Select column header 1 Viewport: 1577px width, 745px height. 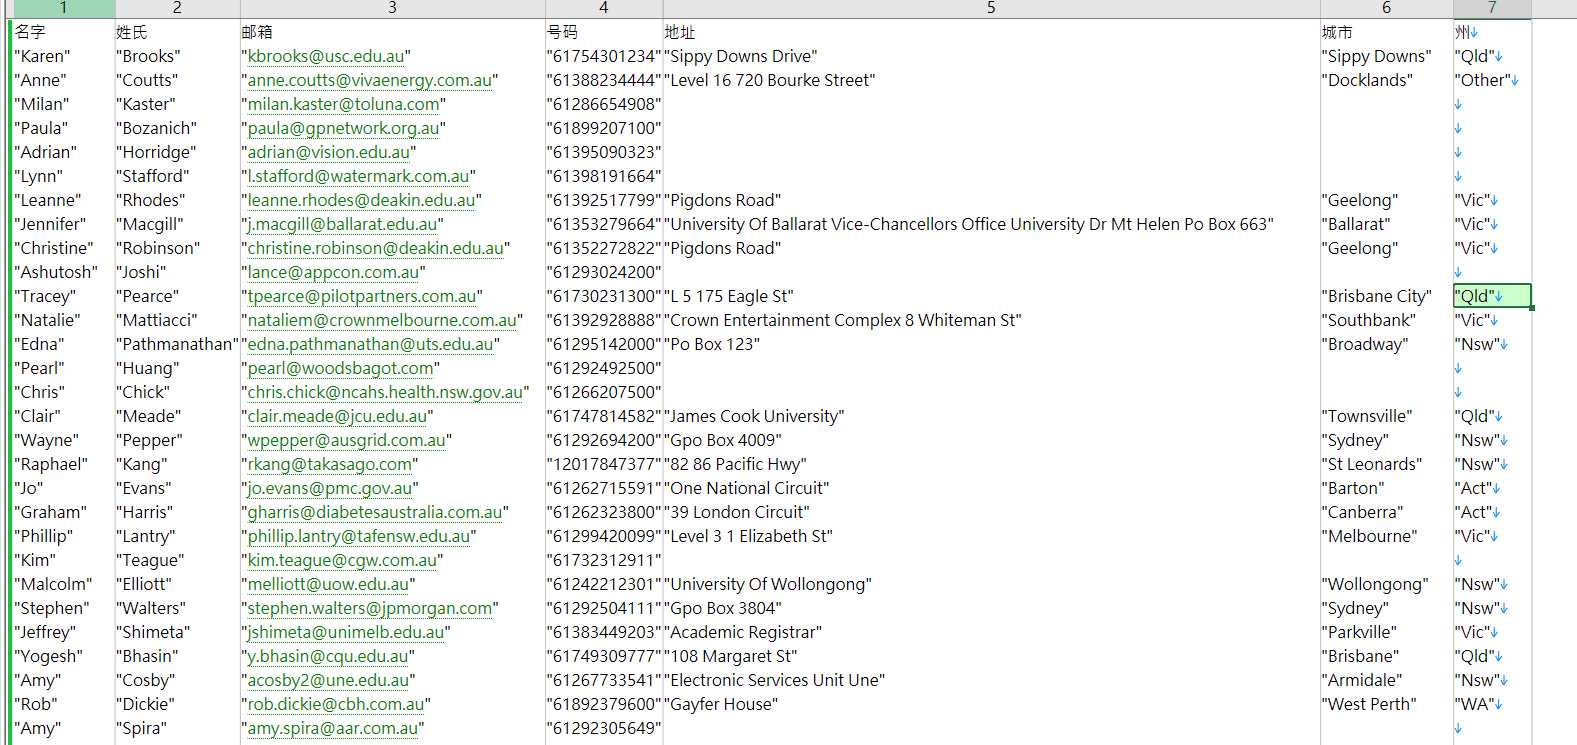(x=62, y=8)
